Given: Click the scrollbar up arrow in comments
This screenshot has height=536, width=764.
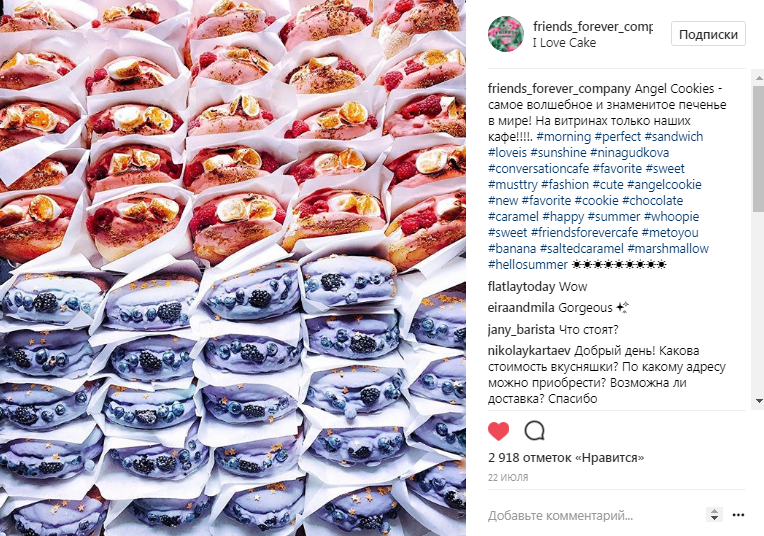Looking at the screenshot, I should 759,77.
